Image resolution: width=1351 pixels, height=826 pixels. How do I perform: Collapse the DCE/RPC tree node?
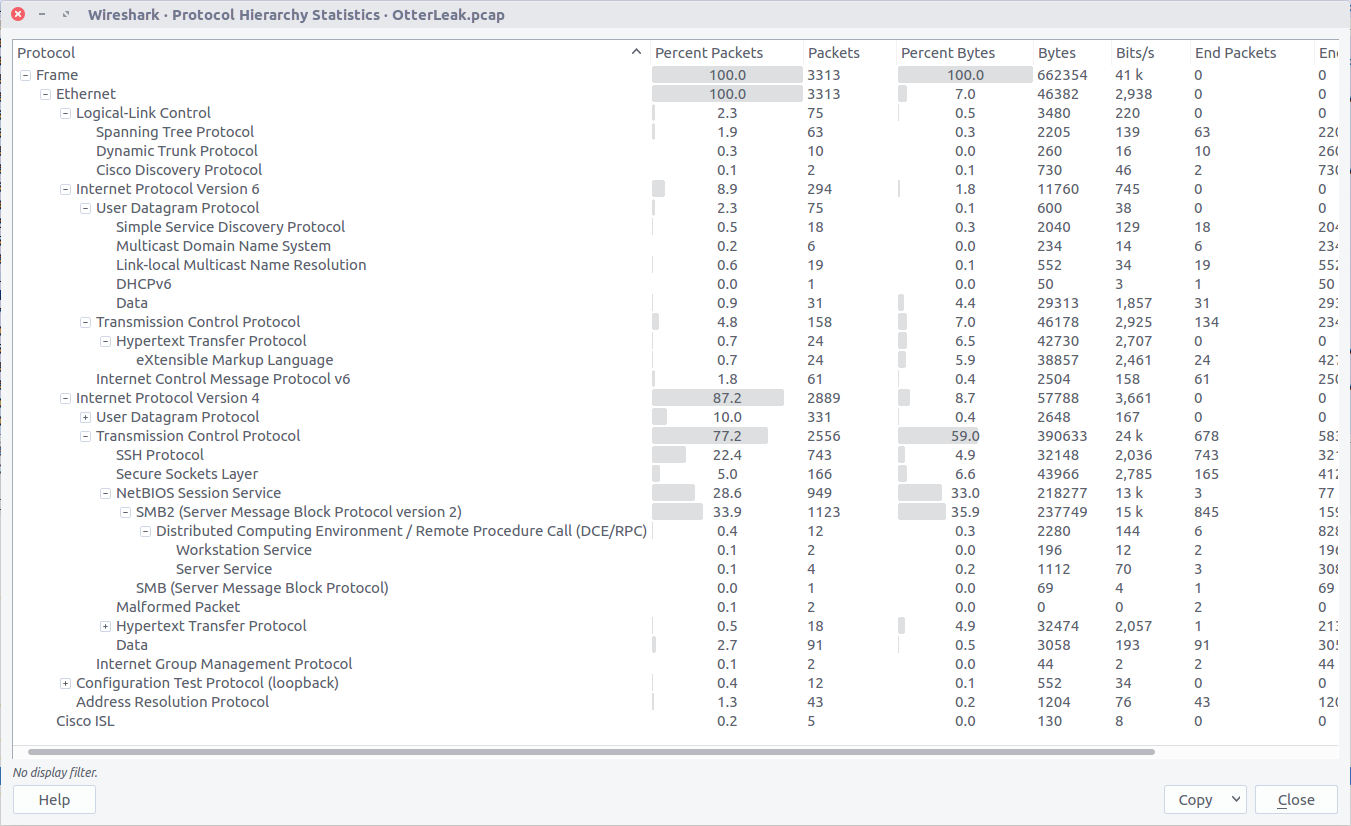point(145,531)
